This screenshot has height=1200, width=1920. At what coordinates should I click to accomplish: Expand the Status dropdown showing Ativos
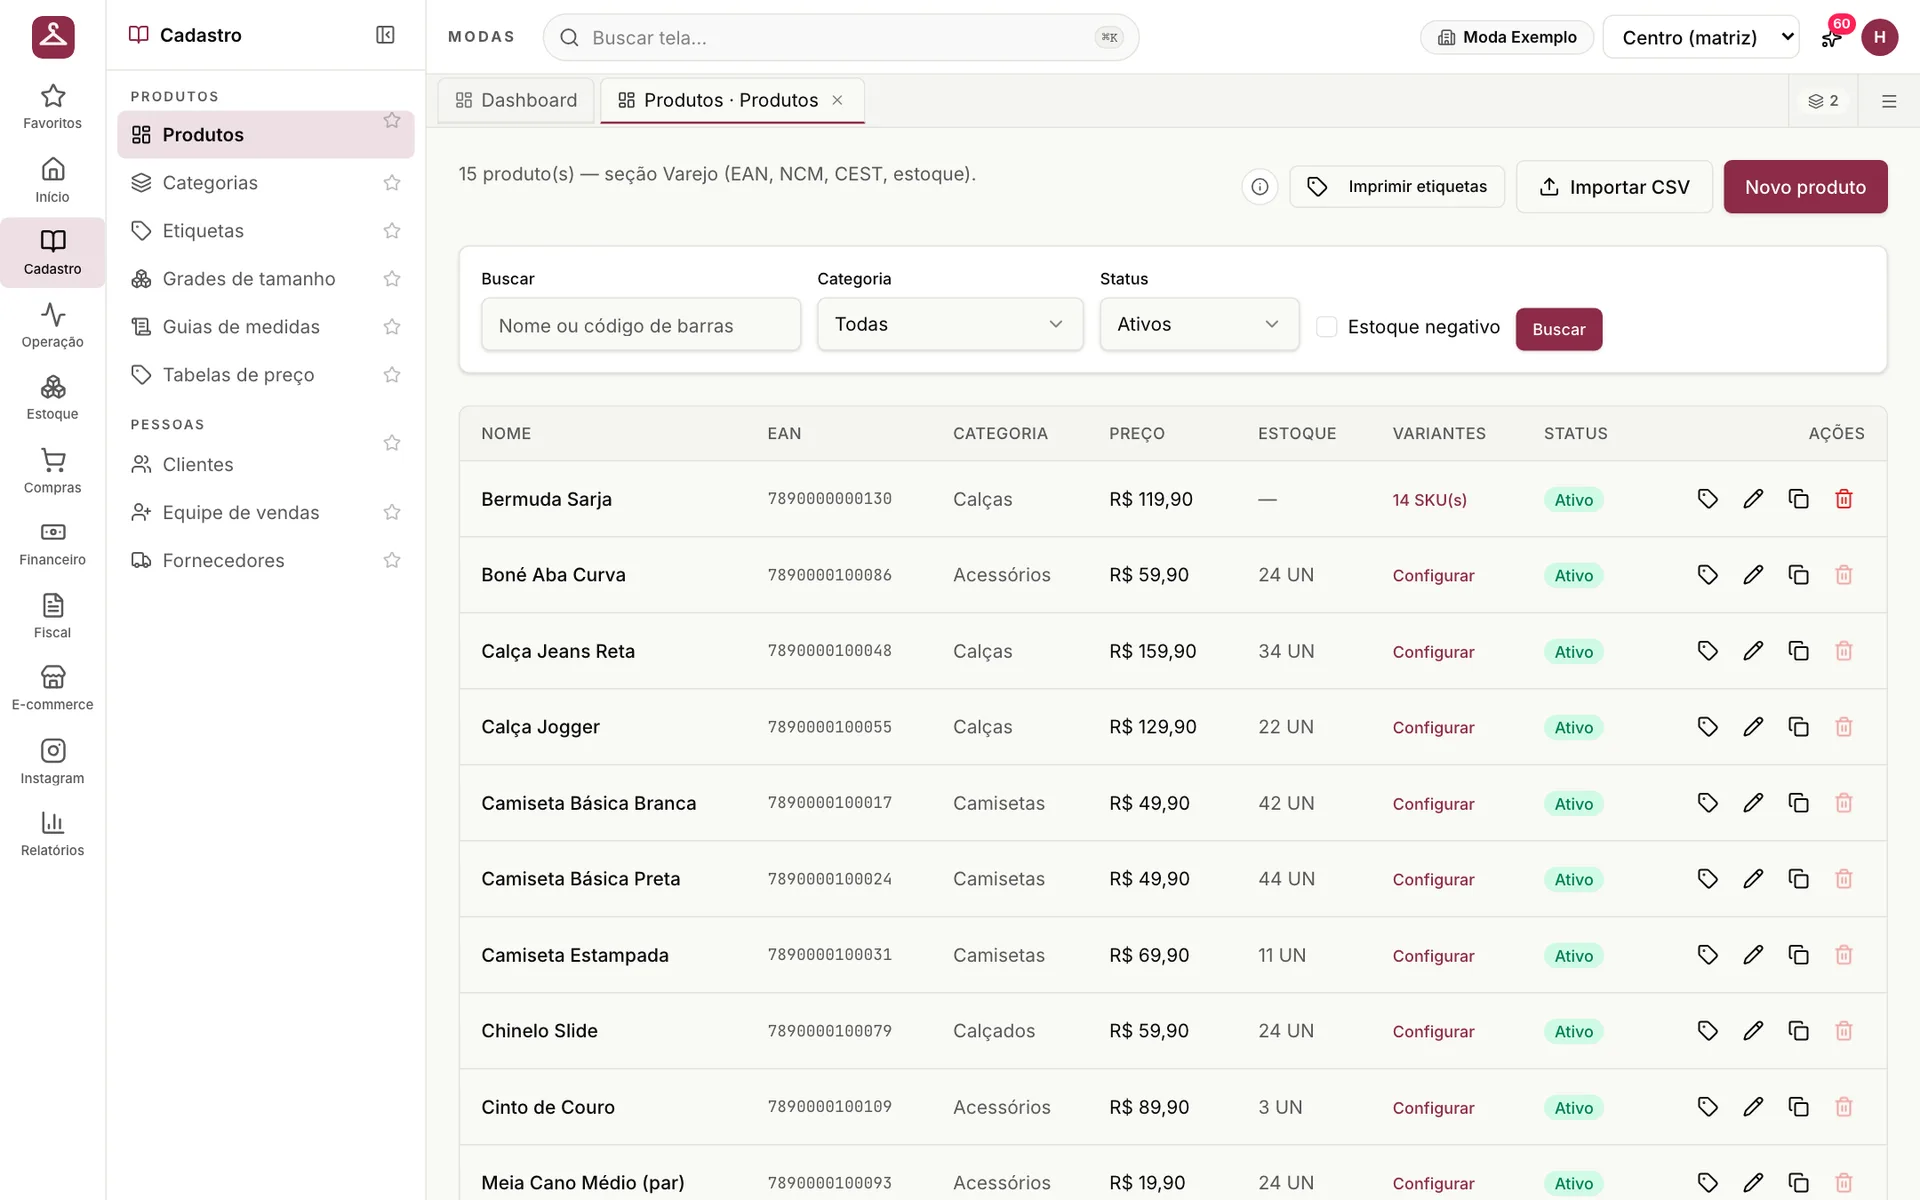coord(1199,324)
